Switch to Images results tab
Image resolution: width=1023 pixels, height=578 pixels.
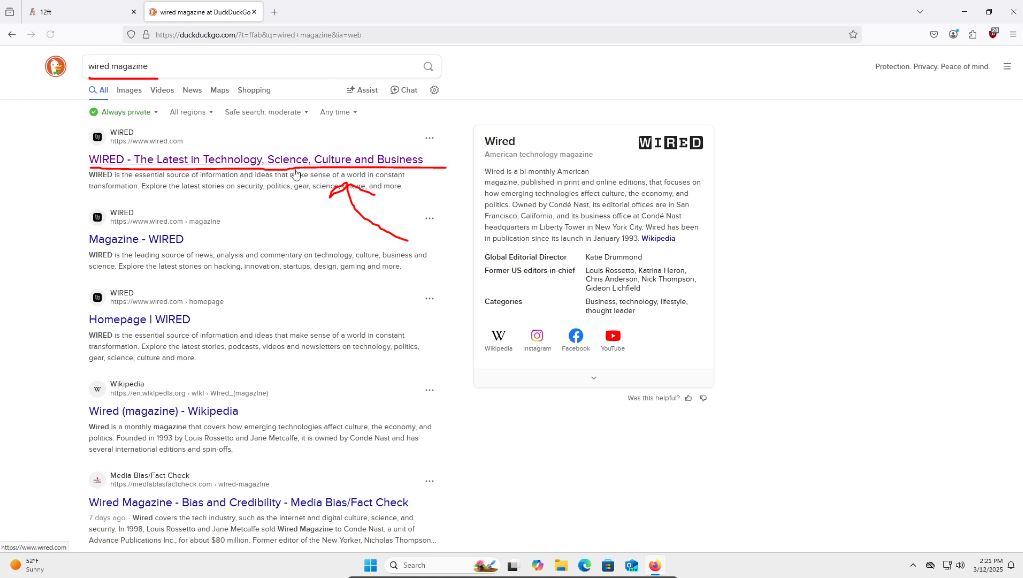pos(129,90)
